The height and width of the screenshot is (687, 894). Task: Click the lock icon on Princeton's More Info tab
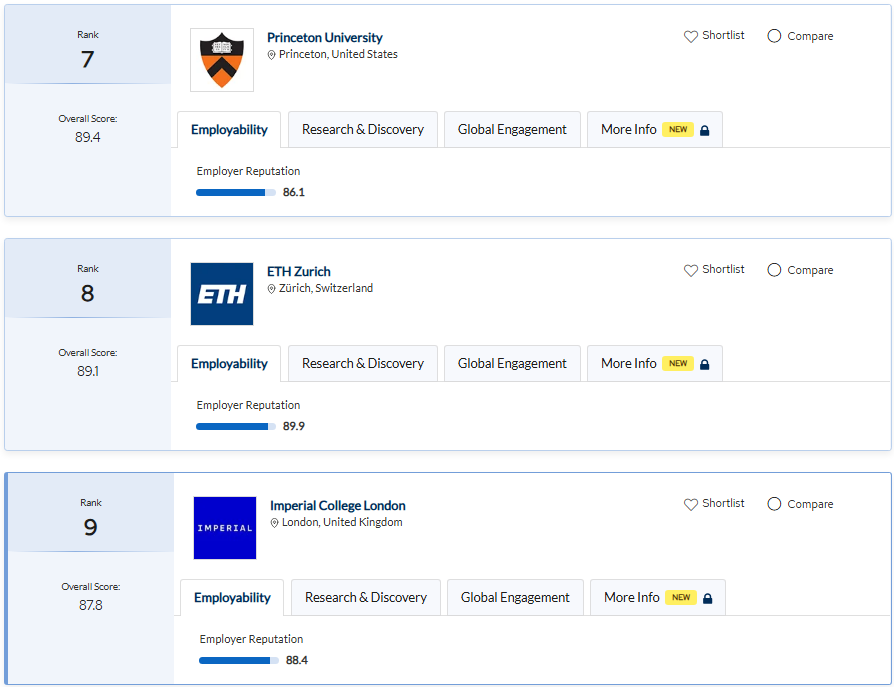(x=704, y=131)
